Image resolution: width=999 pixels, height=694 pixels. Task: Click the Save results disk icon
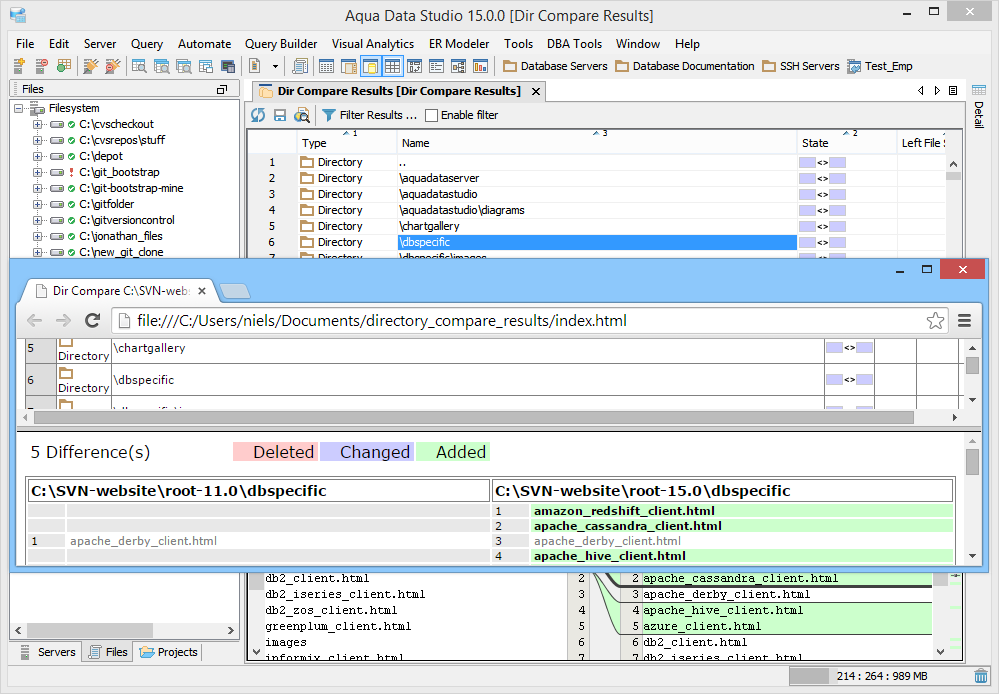click(x=280, y=115)
